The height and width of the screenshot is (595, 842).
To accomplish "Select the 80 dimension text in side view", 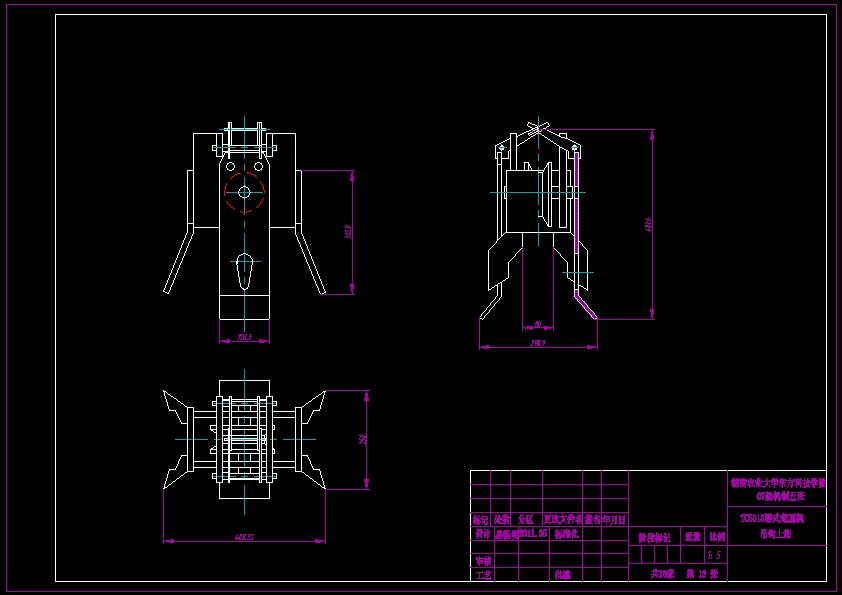I will point(538,324).
